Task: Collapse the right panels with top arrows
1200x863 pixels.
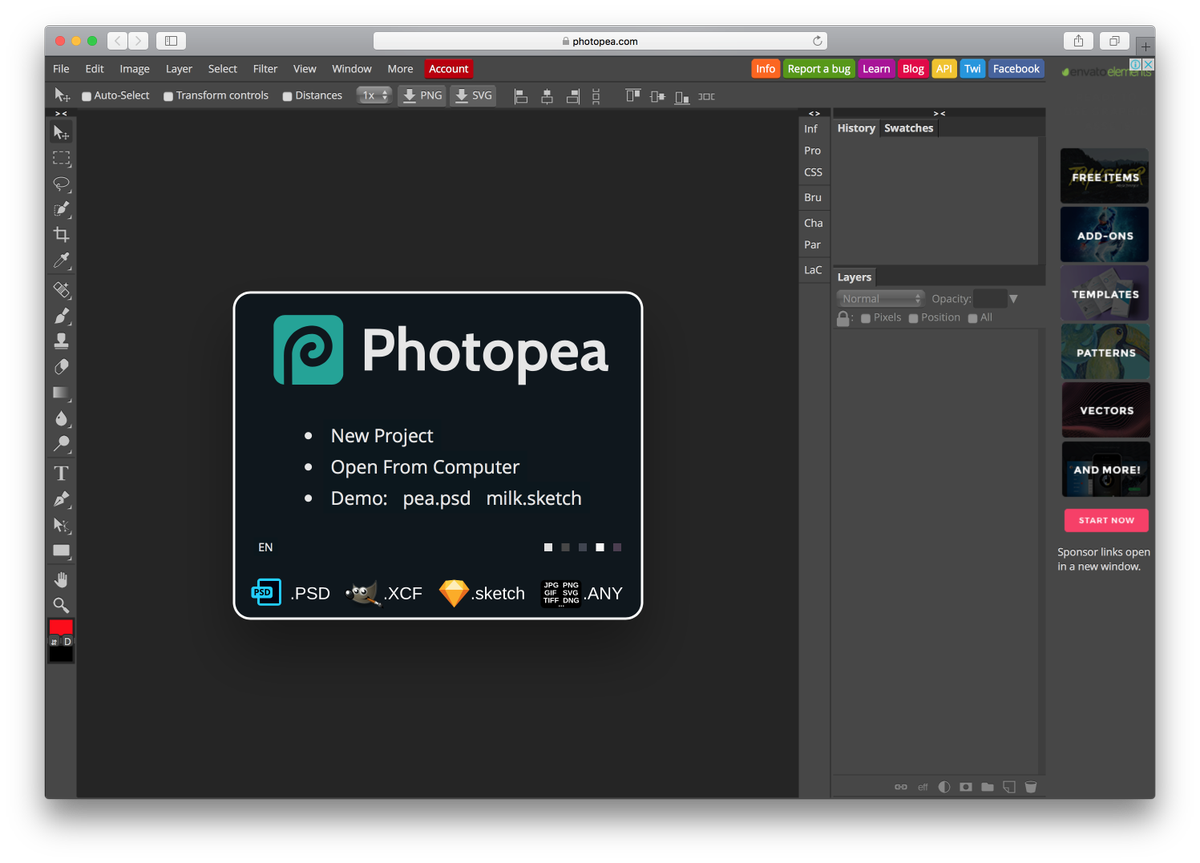Action: pyautogui.click(x=939, y=114)
